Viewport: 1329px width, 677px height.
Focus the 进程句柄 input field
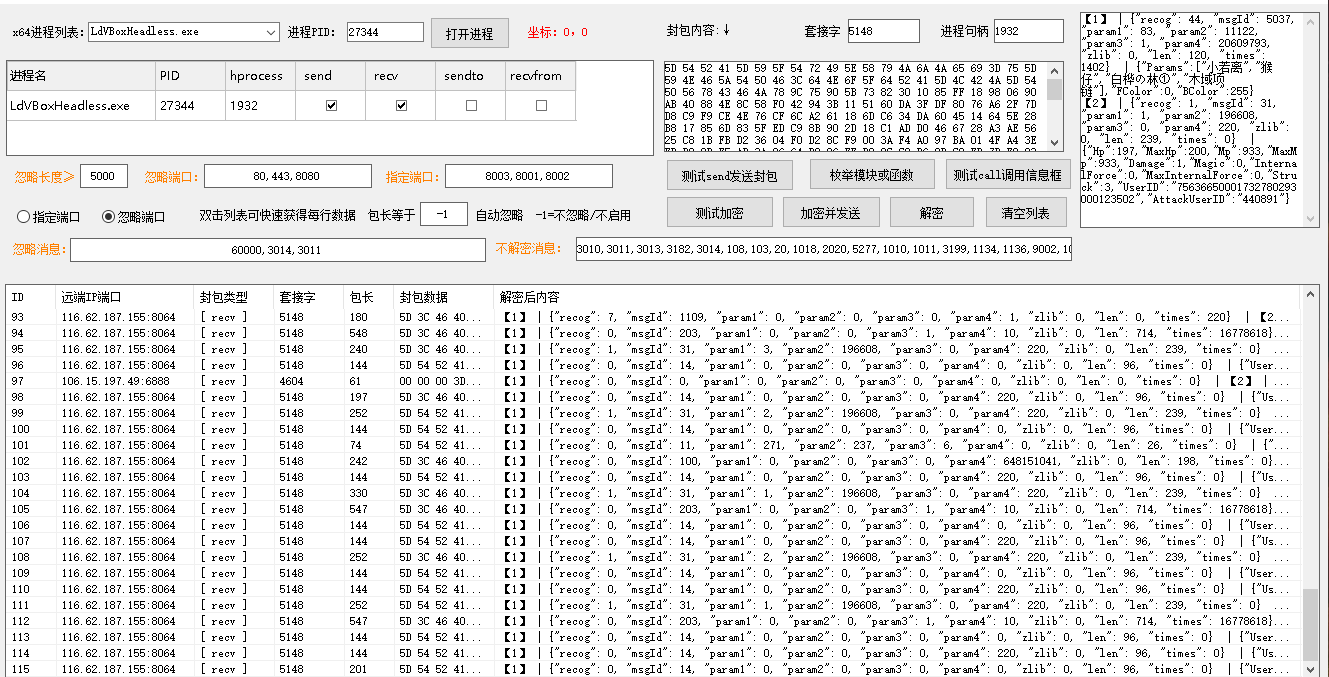click(x=1028, y=31)
